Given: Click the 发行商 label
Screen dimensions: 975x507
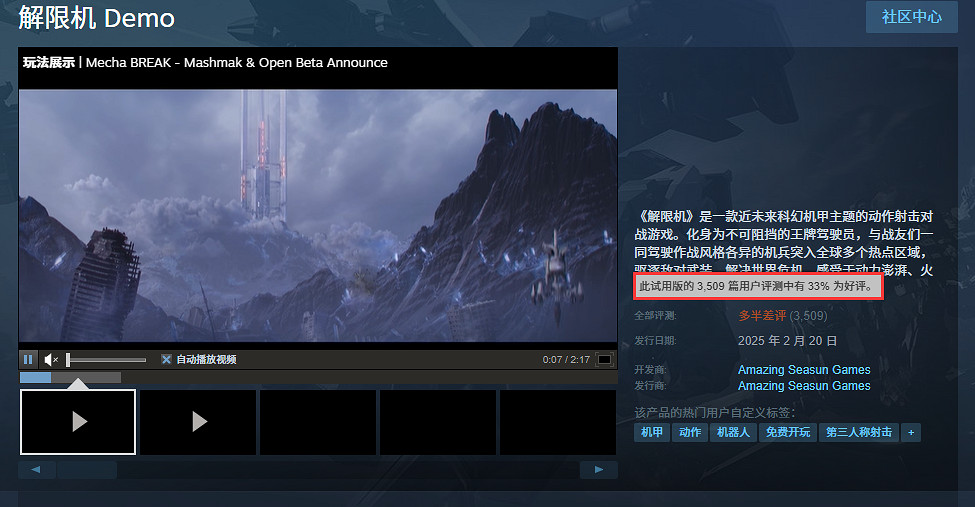Looking at the screenshot, I should pos(650,386).
